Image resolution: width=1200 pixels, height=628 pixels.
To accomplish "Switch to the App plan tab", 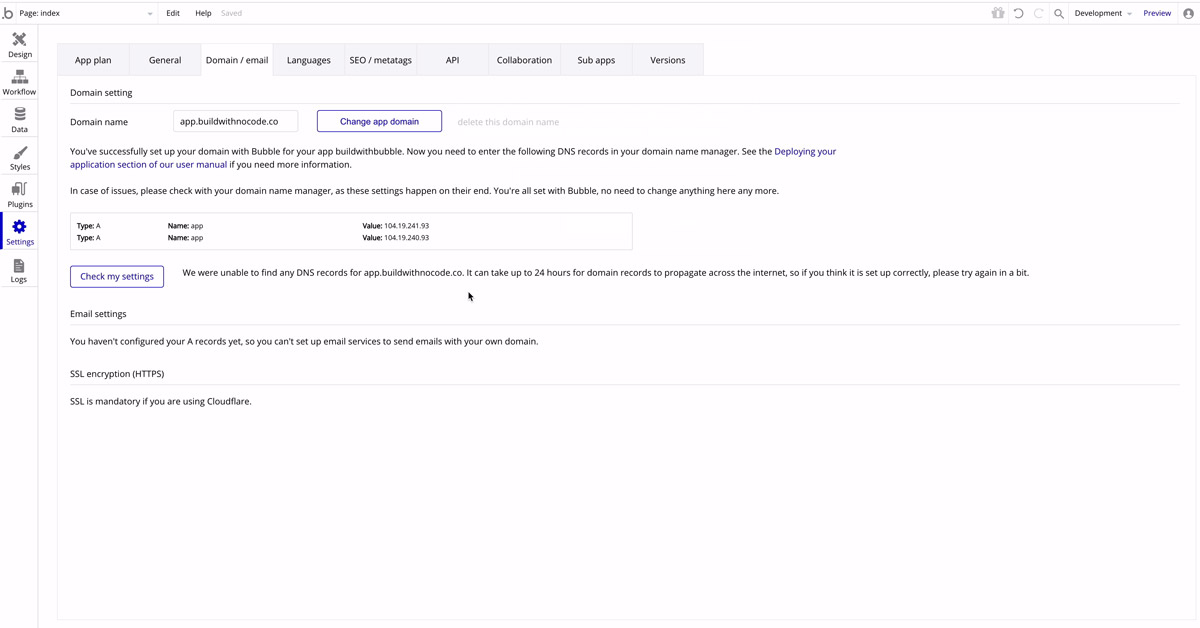I will (93, 60).
